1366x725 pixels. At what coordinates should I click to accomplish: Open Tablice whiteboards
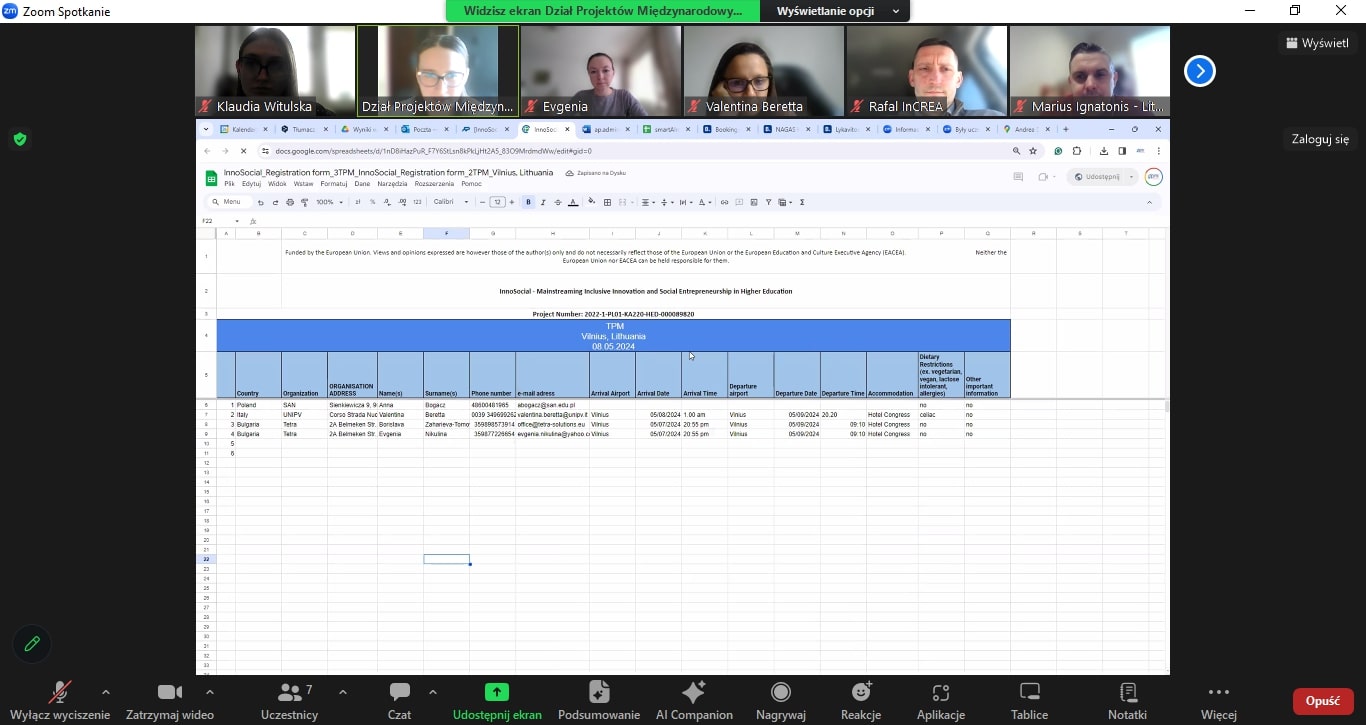1029,700
